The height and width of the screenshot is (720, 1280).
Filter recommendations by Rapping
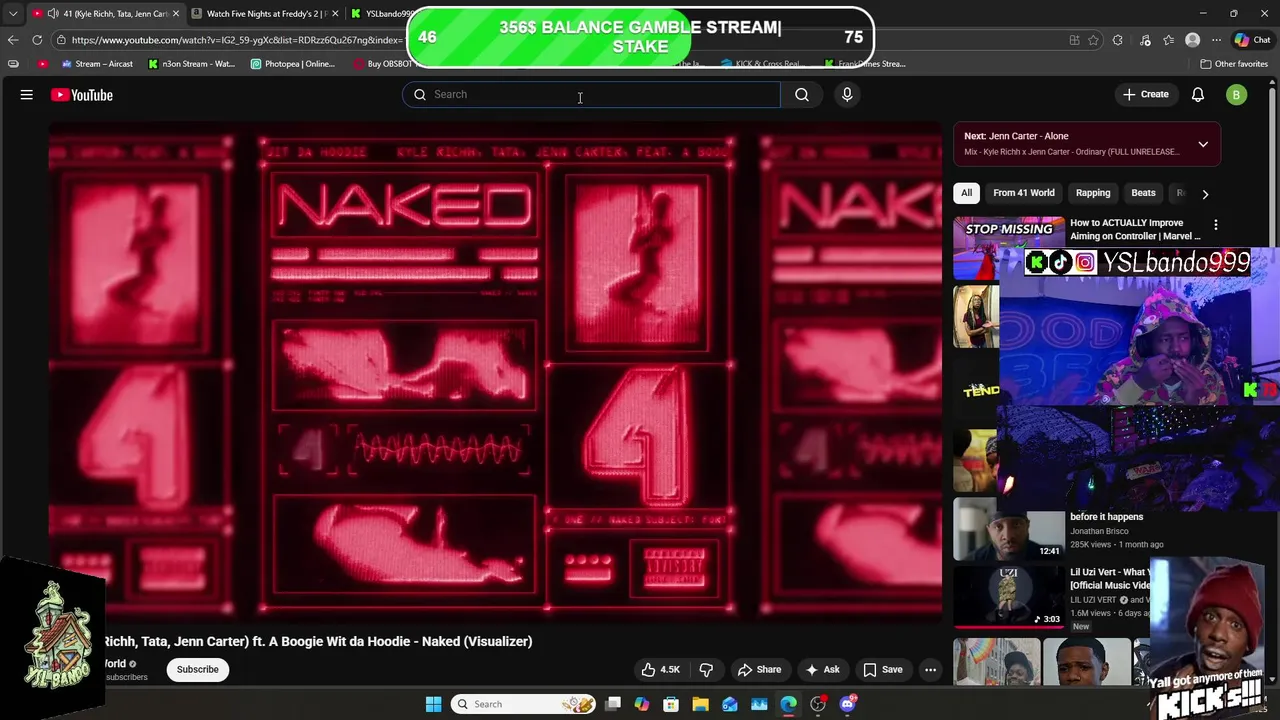[x=1093, y=193]
